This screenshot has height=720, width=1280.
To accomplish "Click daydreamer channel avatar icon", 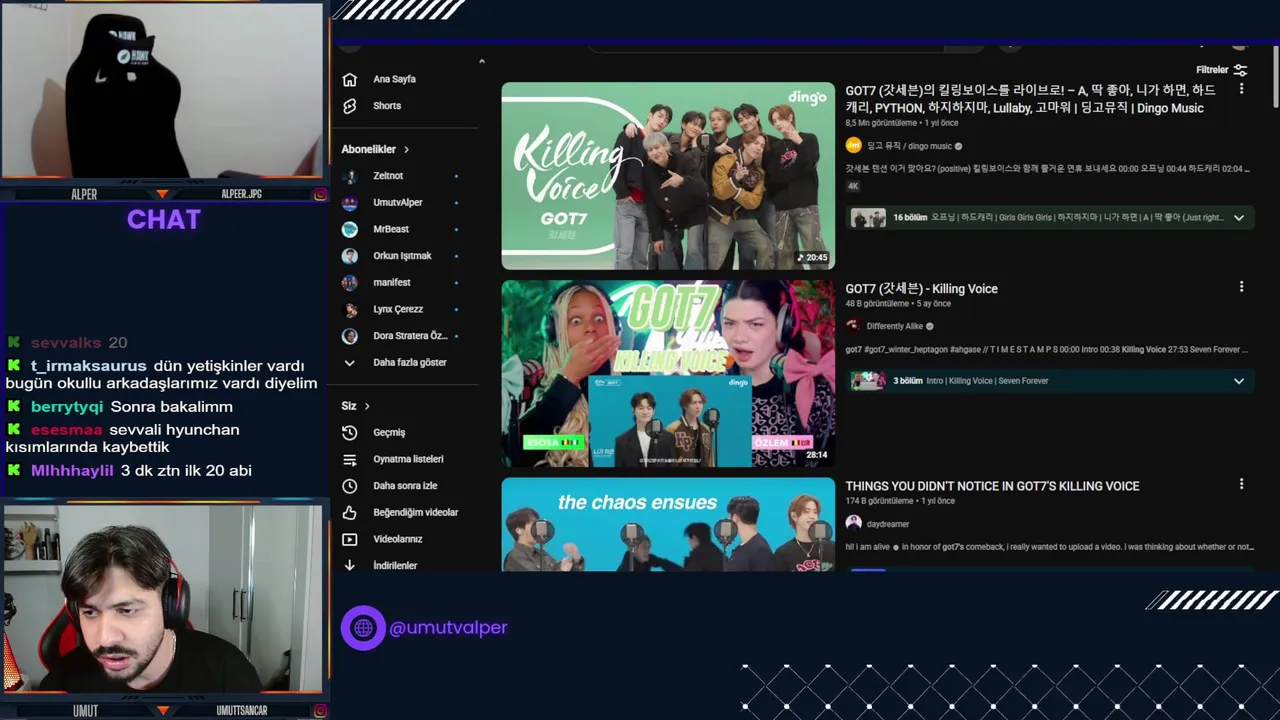I will point(853,523).
